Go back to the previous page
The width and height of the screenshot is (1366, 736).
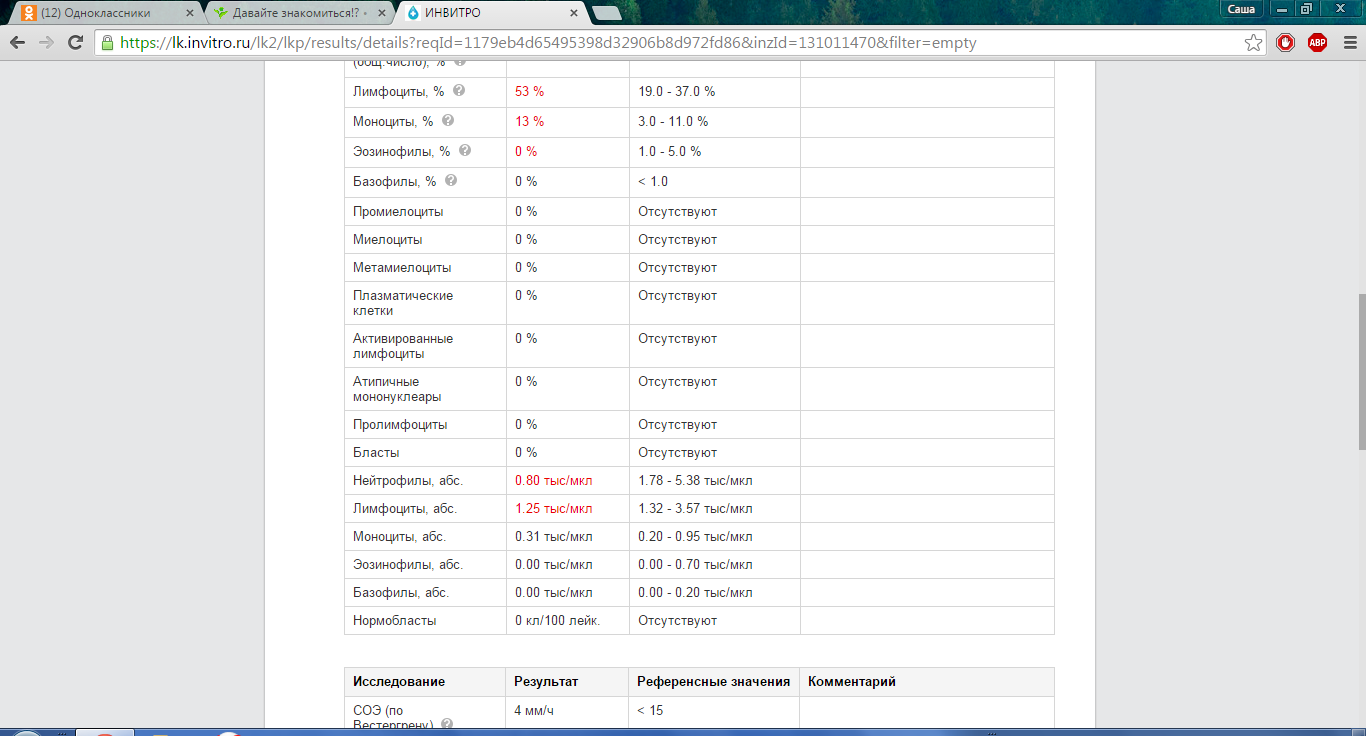pyautogui.click(x=17, y=43)
